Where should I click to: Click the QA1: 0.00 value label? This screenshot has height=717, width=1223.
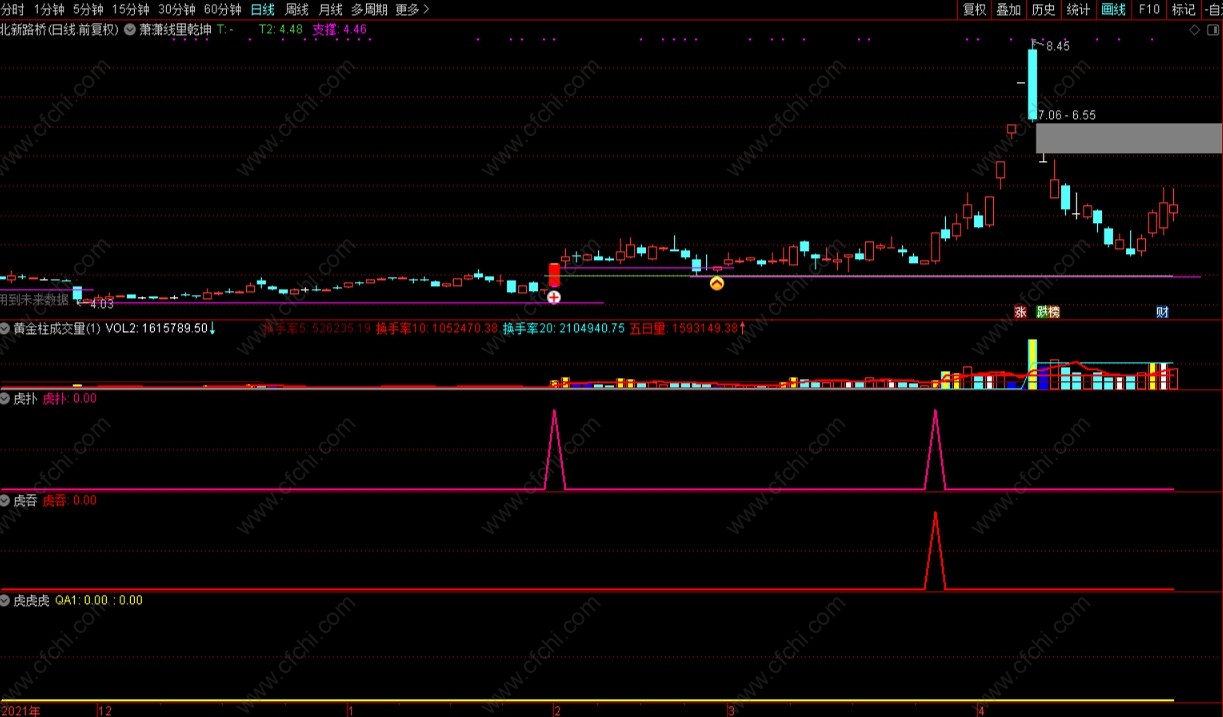click(x=81, y=600)
